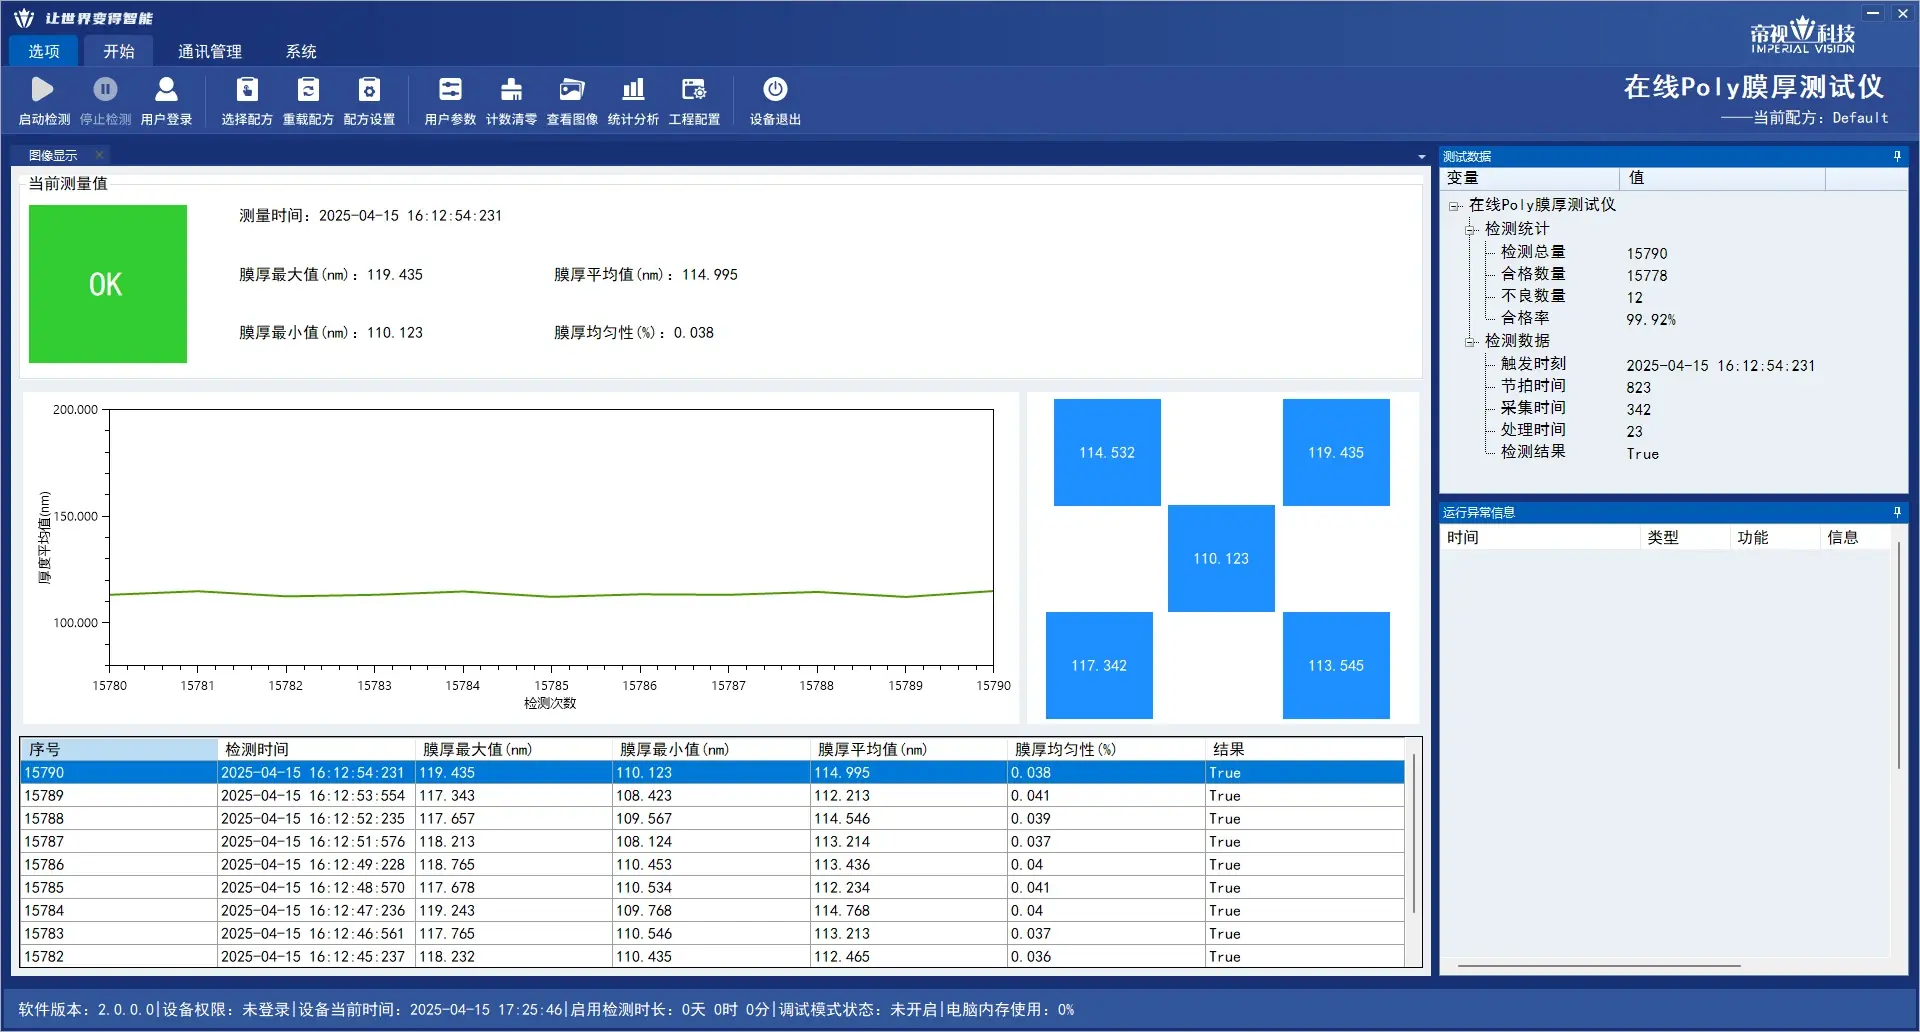
Task: Collapse the 检测数据 tree node
Action: tap(1471, 342)
